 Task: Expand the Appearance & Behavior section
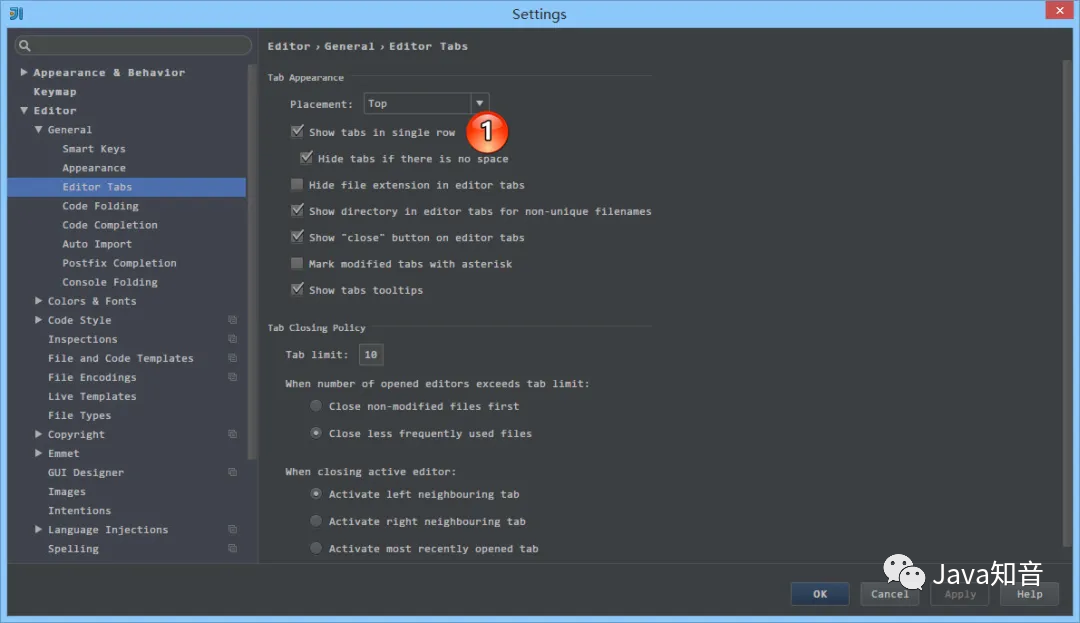click(x=24, y=73)
